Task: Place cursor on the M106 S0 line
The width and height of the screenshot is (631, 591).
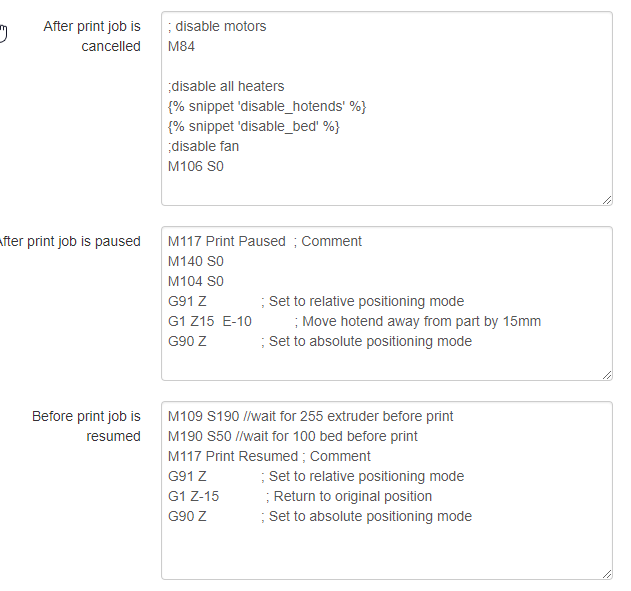Action: pyautogui.click(x=196, y=167)
